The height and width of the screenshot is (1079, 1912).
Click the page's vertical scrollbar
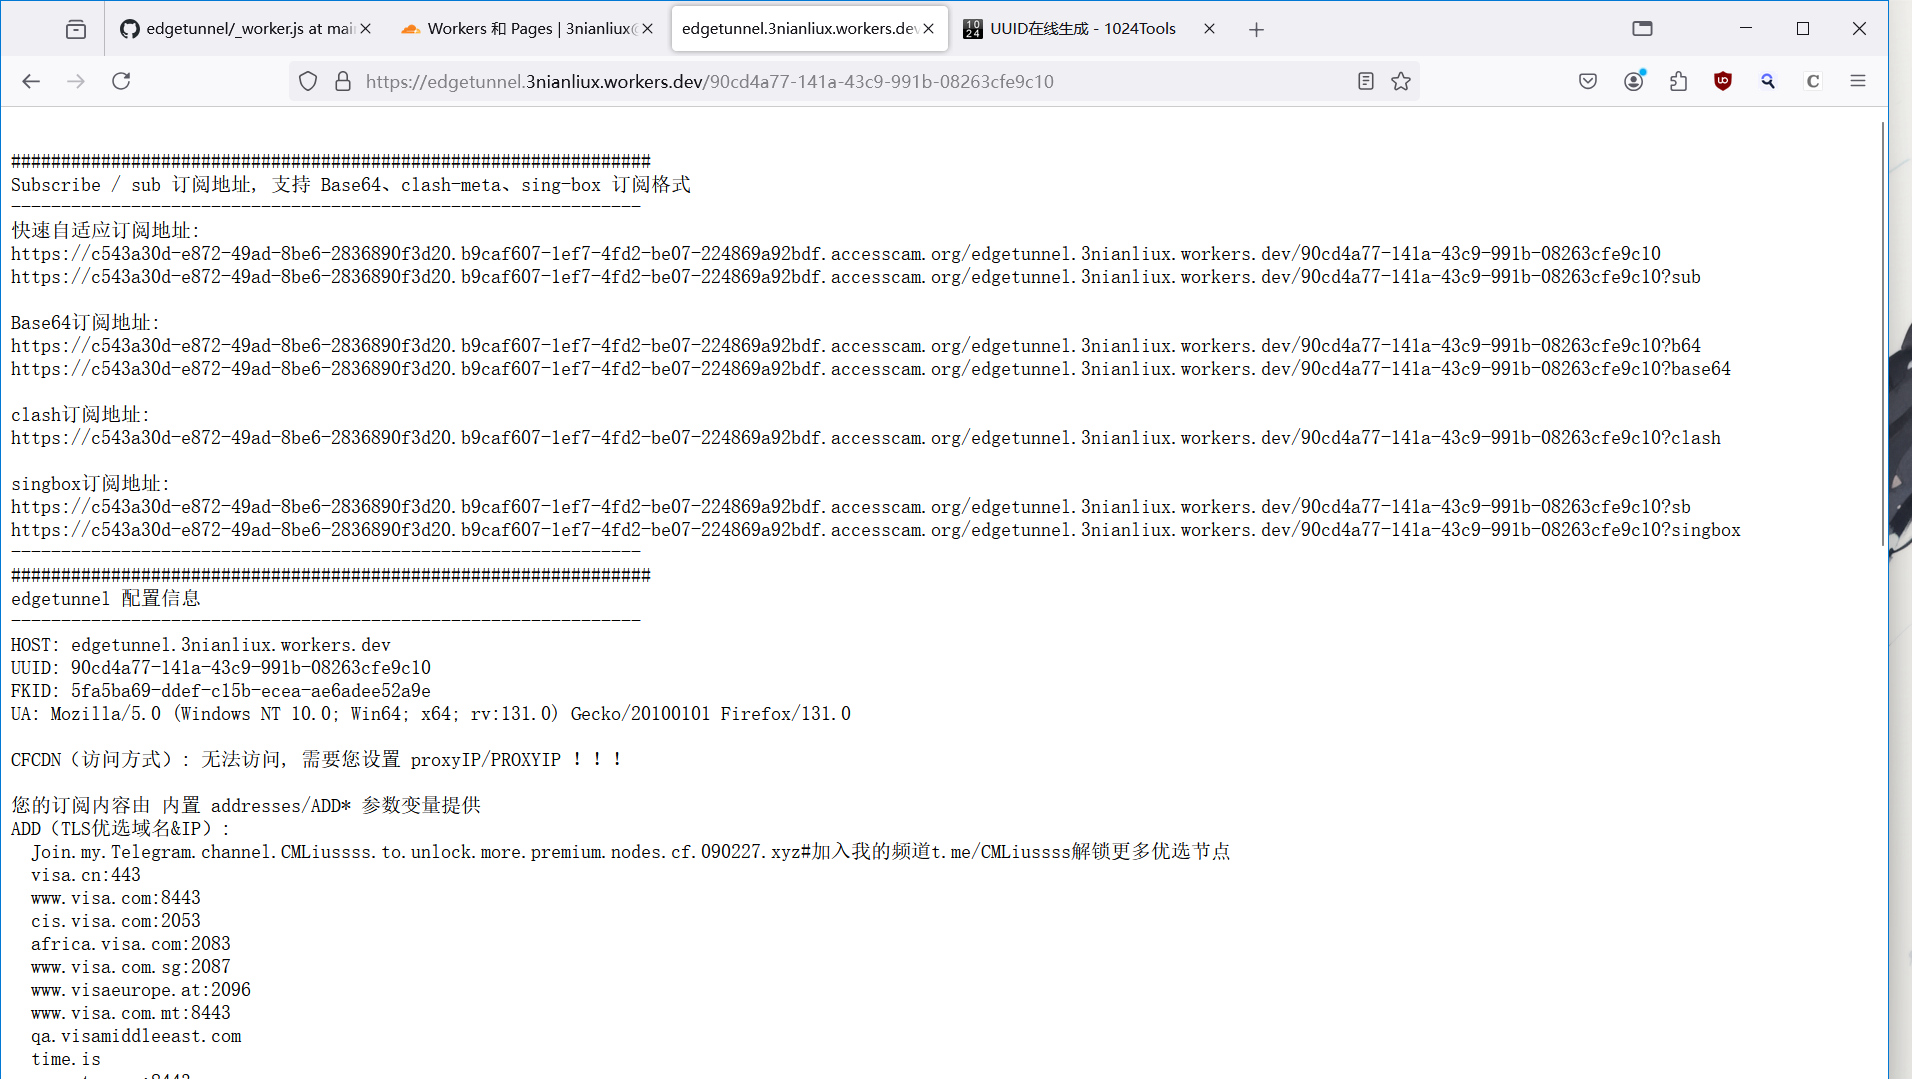[x=1883, y=335]
